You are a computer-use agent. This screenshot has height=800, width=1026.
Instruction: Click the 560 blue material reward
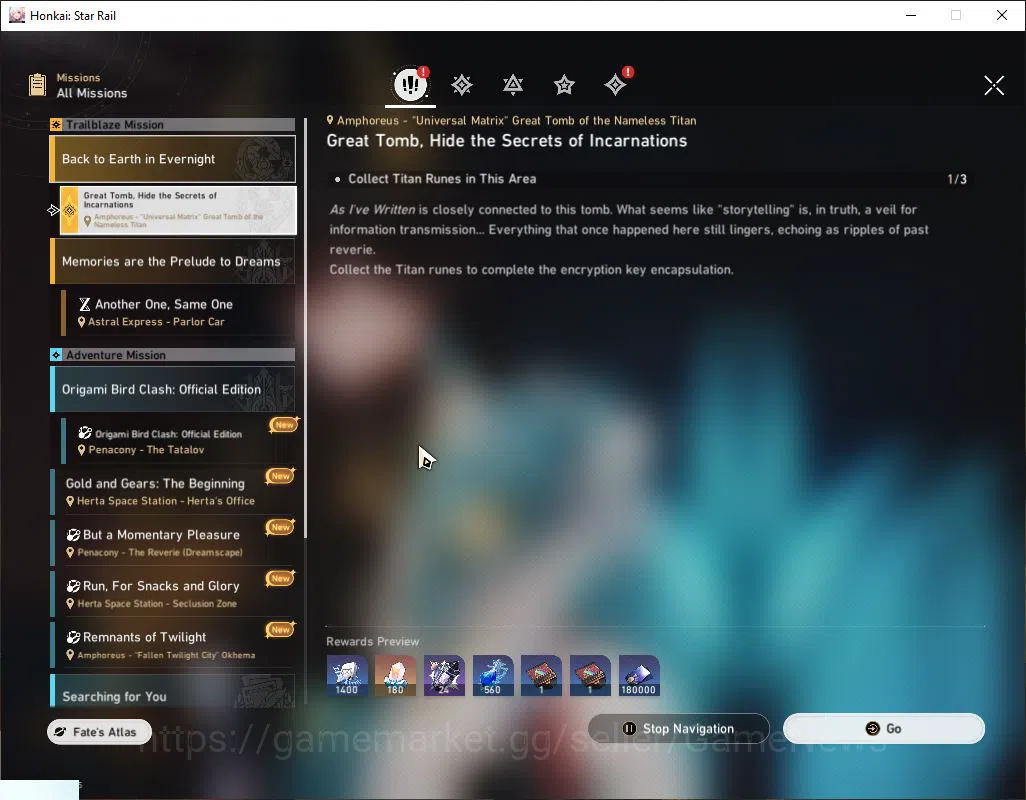(x=493, y=675)
